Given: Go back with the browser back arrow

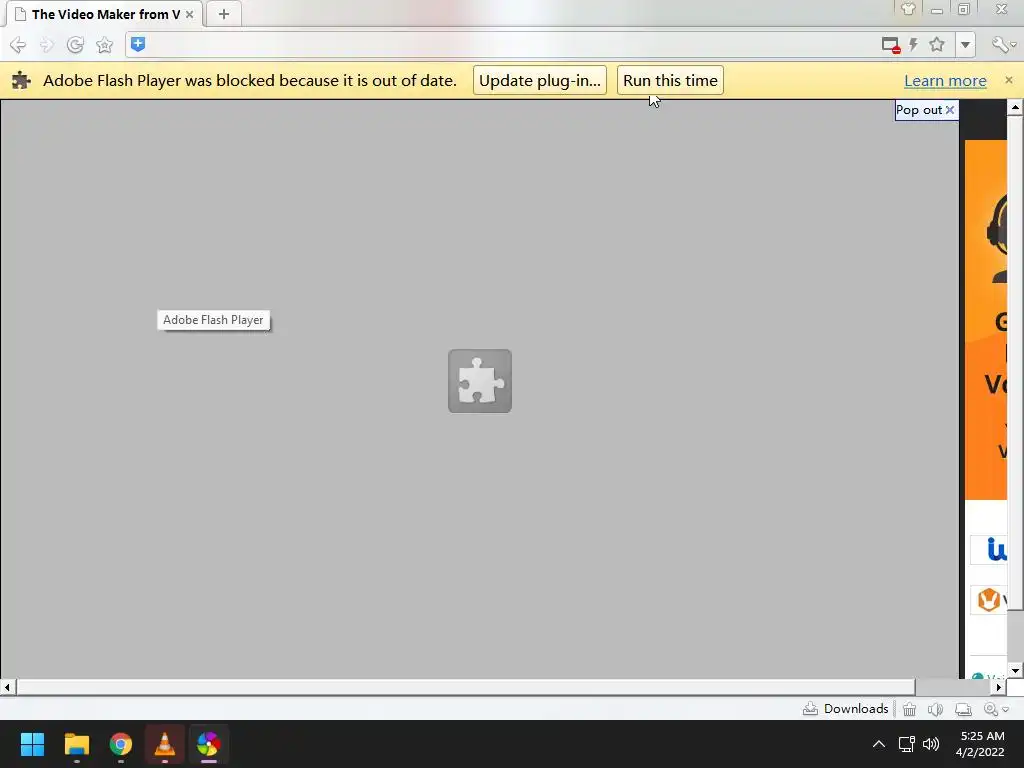Looking at the screenshot, I should (18, 45).
